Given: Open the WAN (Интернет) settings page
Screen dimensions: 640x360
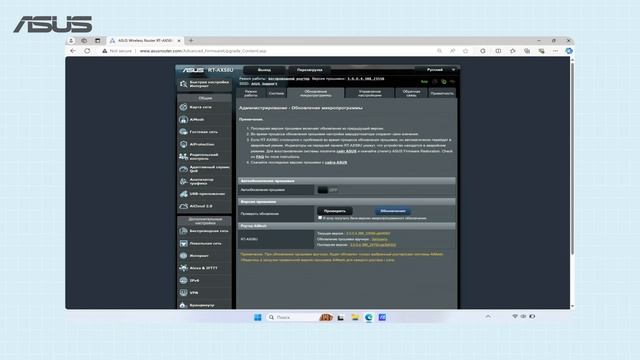Looking at the screenshot, I should point(204,256).
